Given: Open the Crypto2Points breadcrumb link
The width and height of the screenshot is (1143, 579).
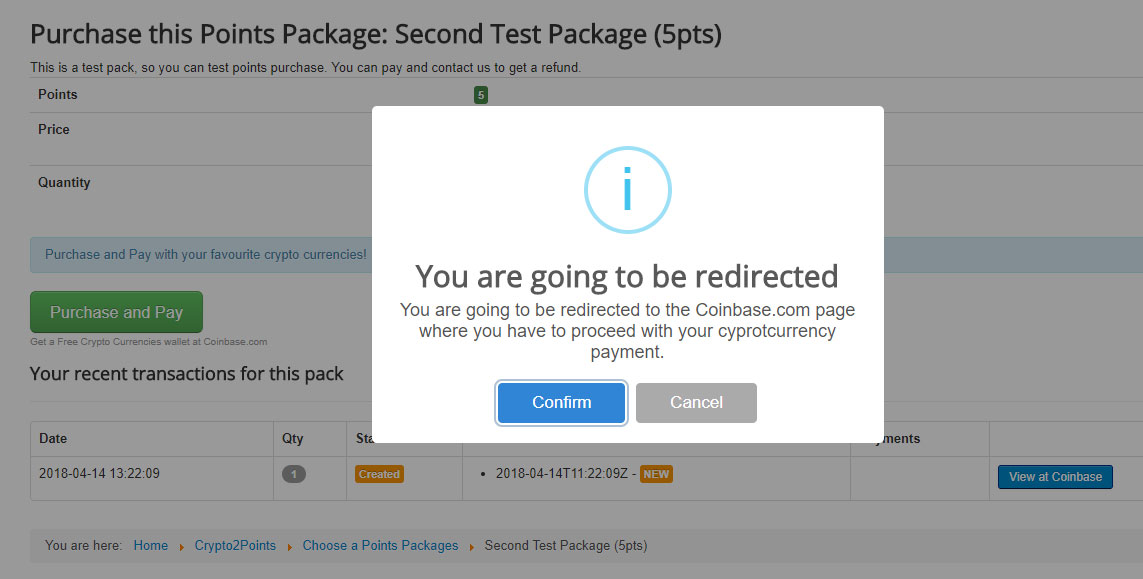Looking at the screenshot, I should click(x=235, y=545).
